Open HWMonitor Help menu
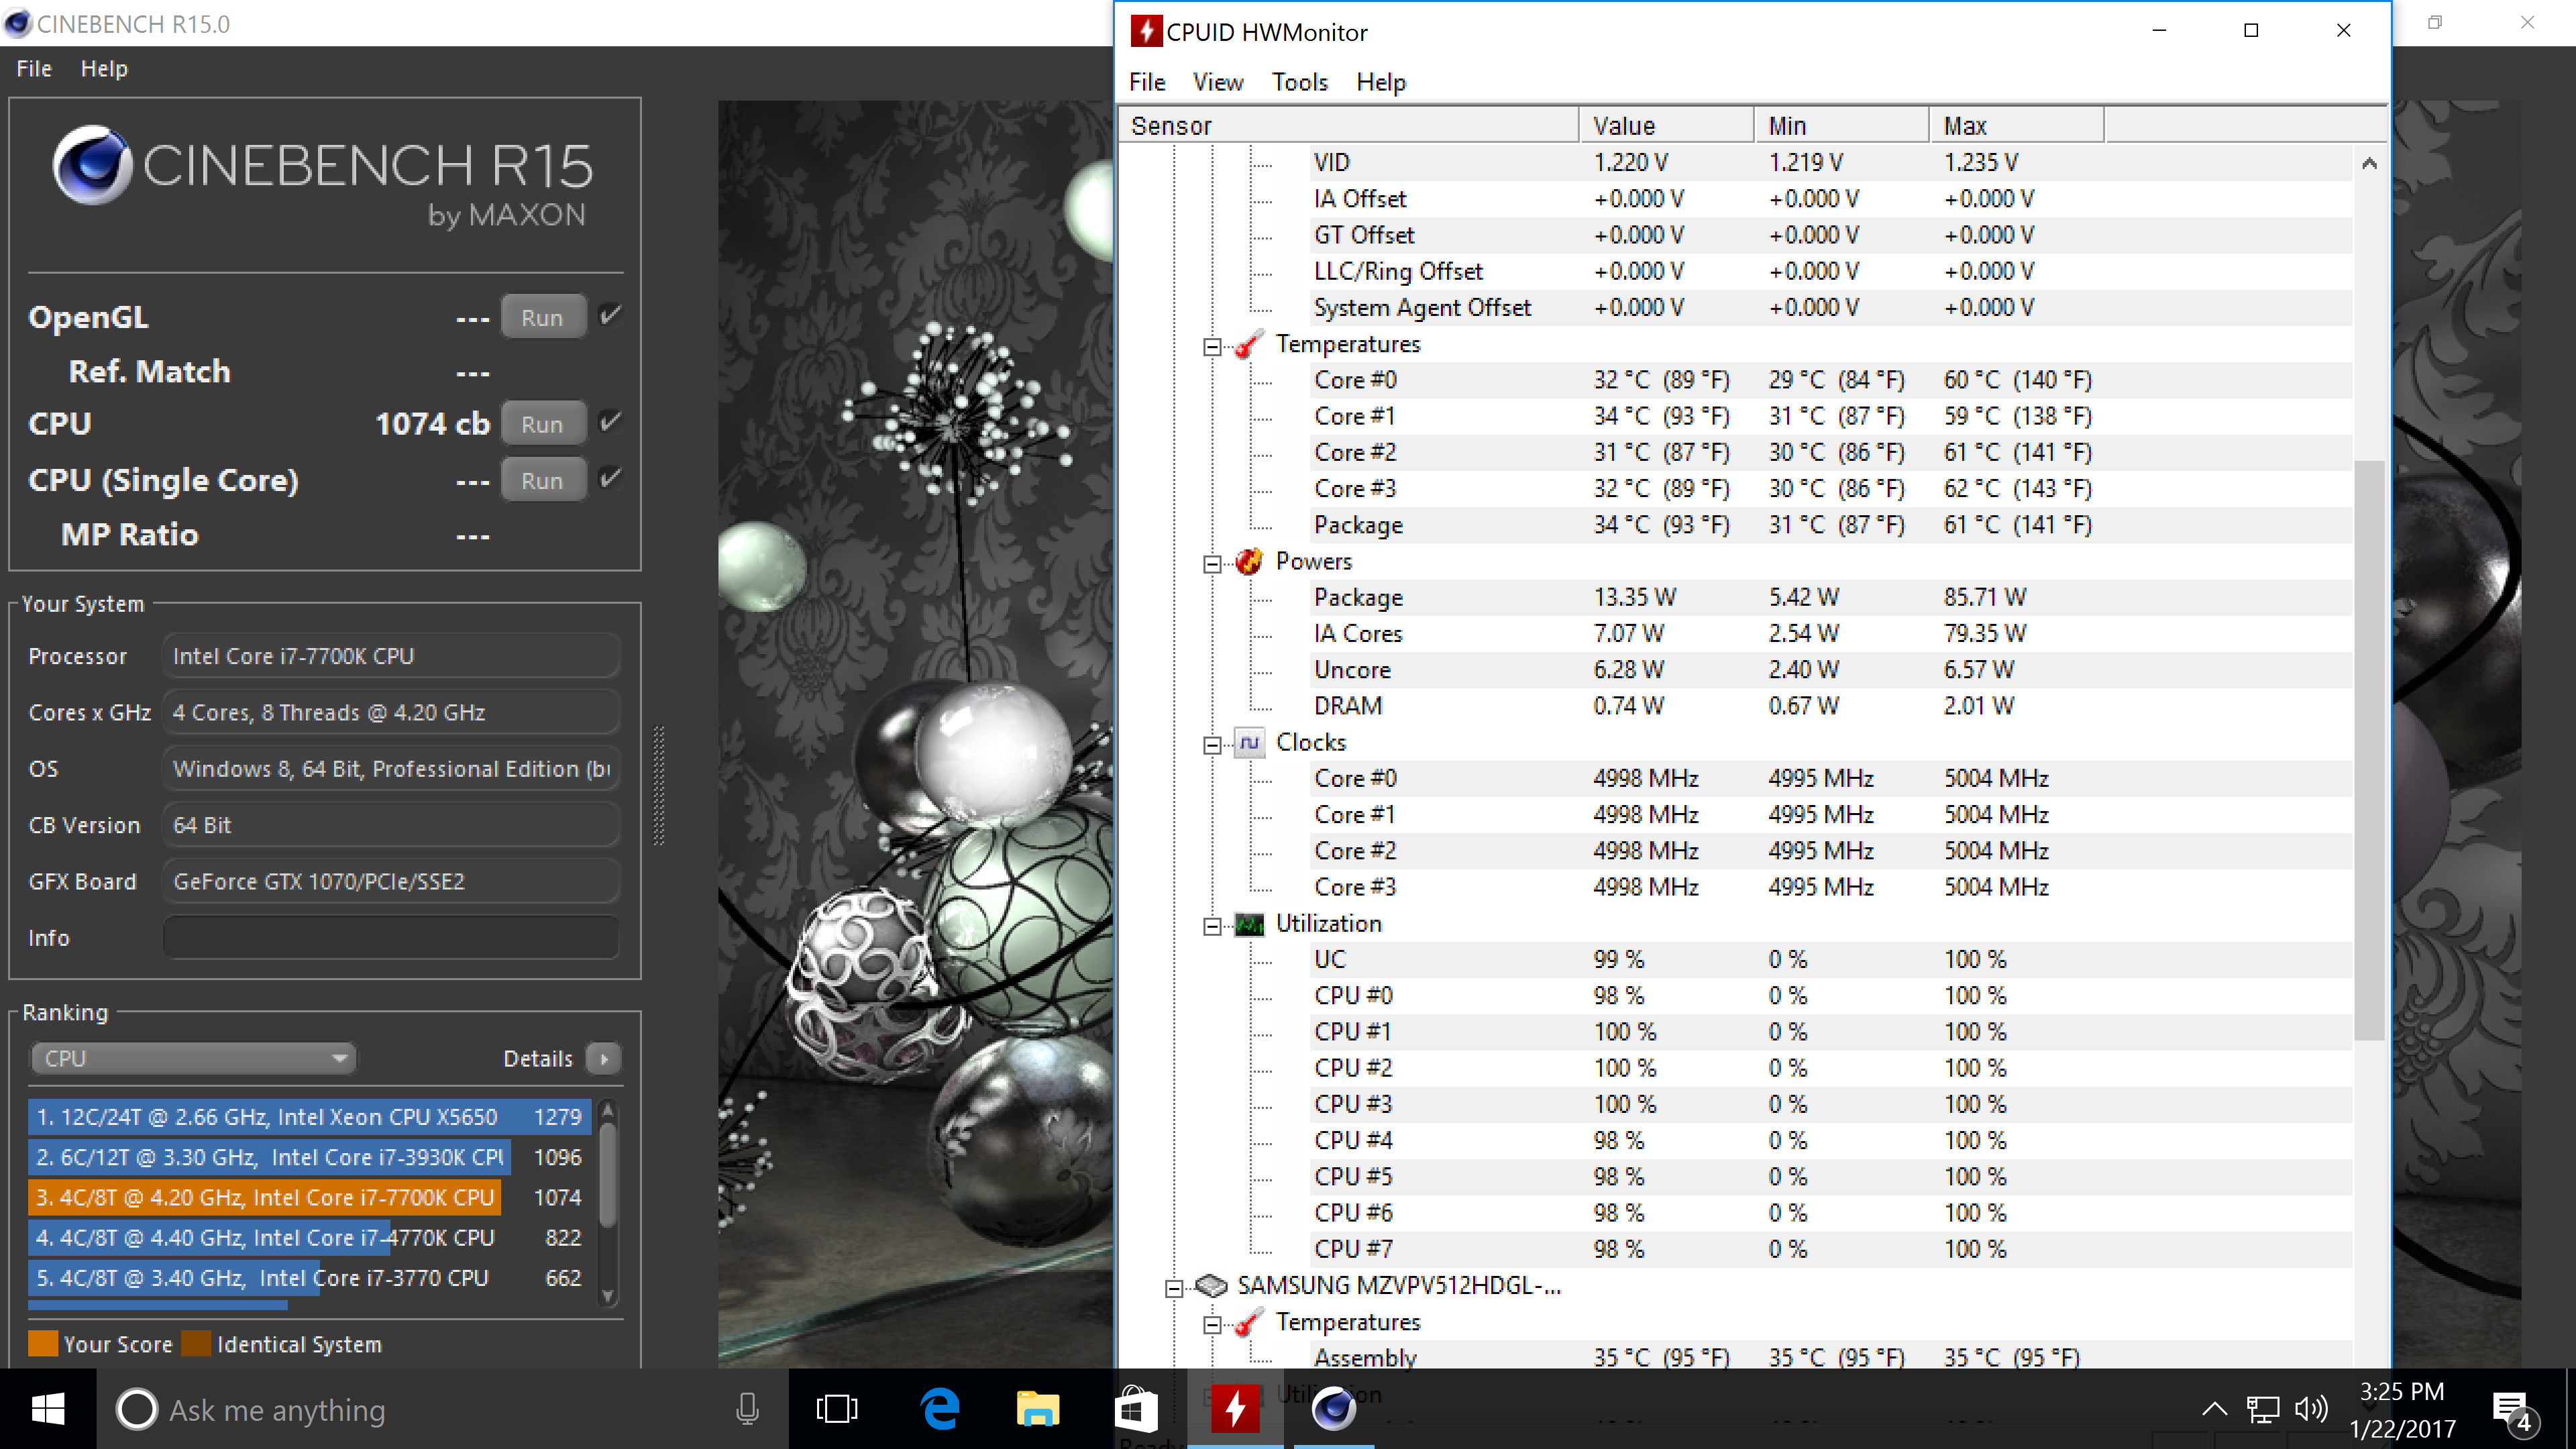This screenshot has height=1449, width=2576. click(x=1380, y=82)
